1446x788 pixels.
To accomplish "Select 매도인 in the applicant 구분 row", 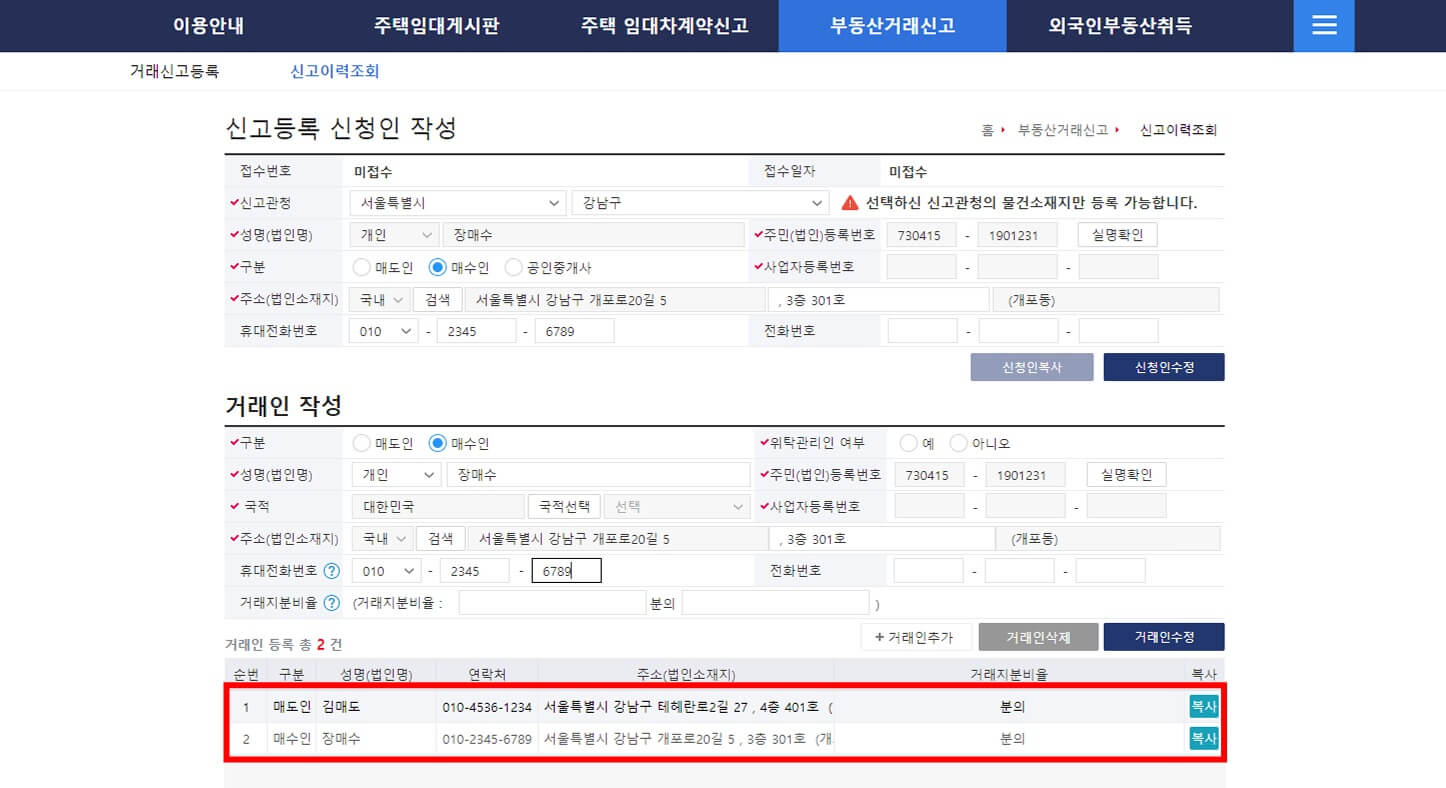I will click(359, 266).
